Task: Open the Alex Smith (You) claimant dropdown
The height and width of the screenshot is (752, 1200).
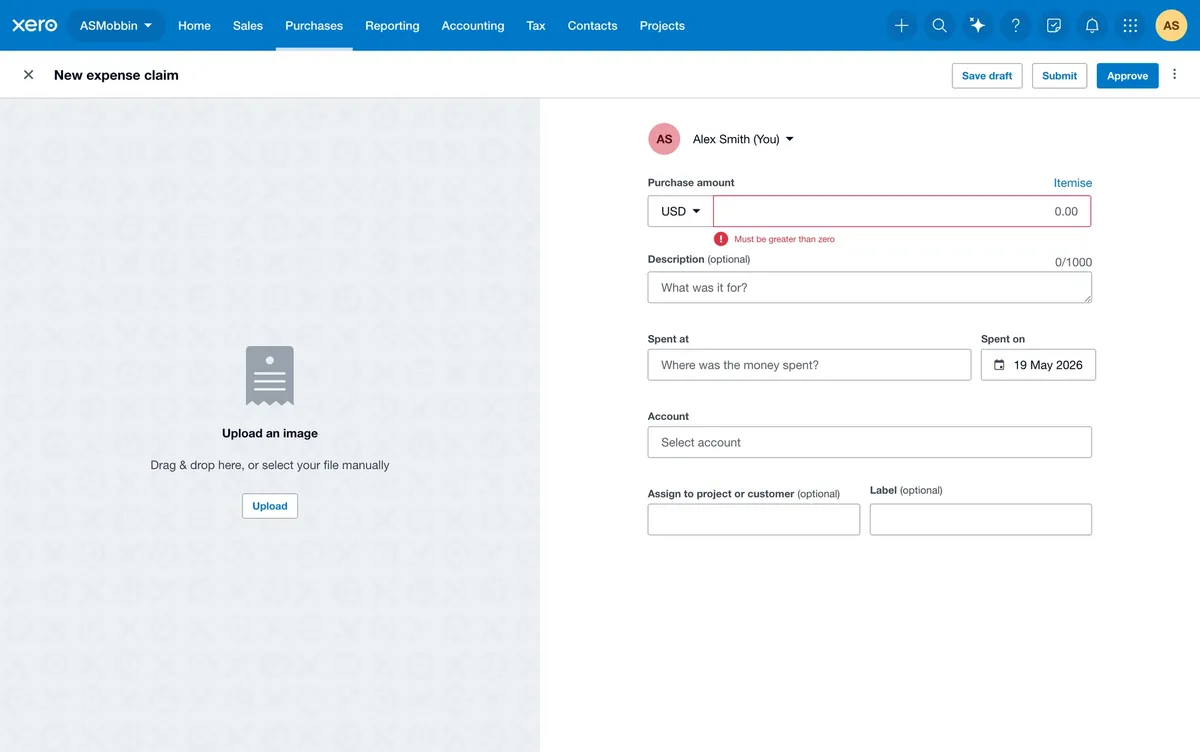Action: pyautogui.click(x=743, y=139)
